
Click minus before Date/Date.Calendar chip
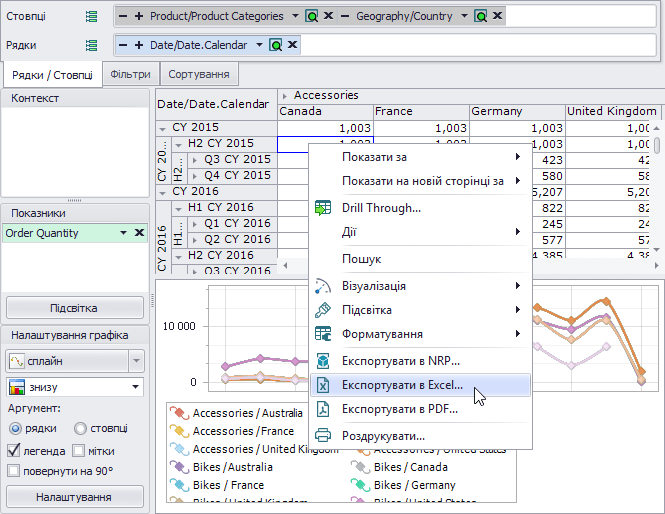tap(123, 45)
